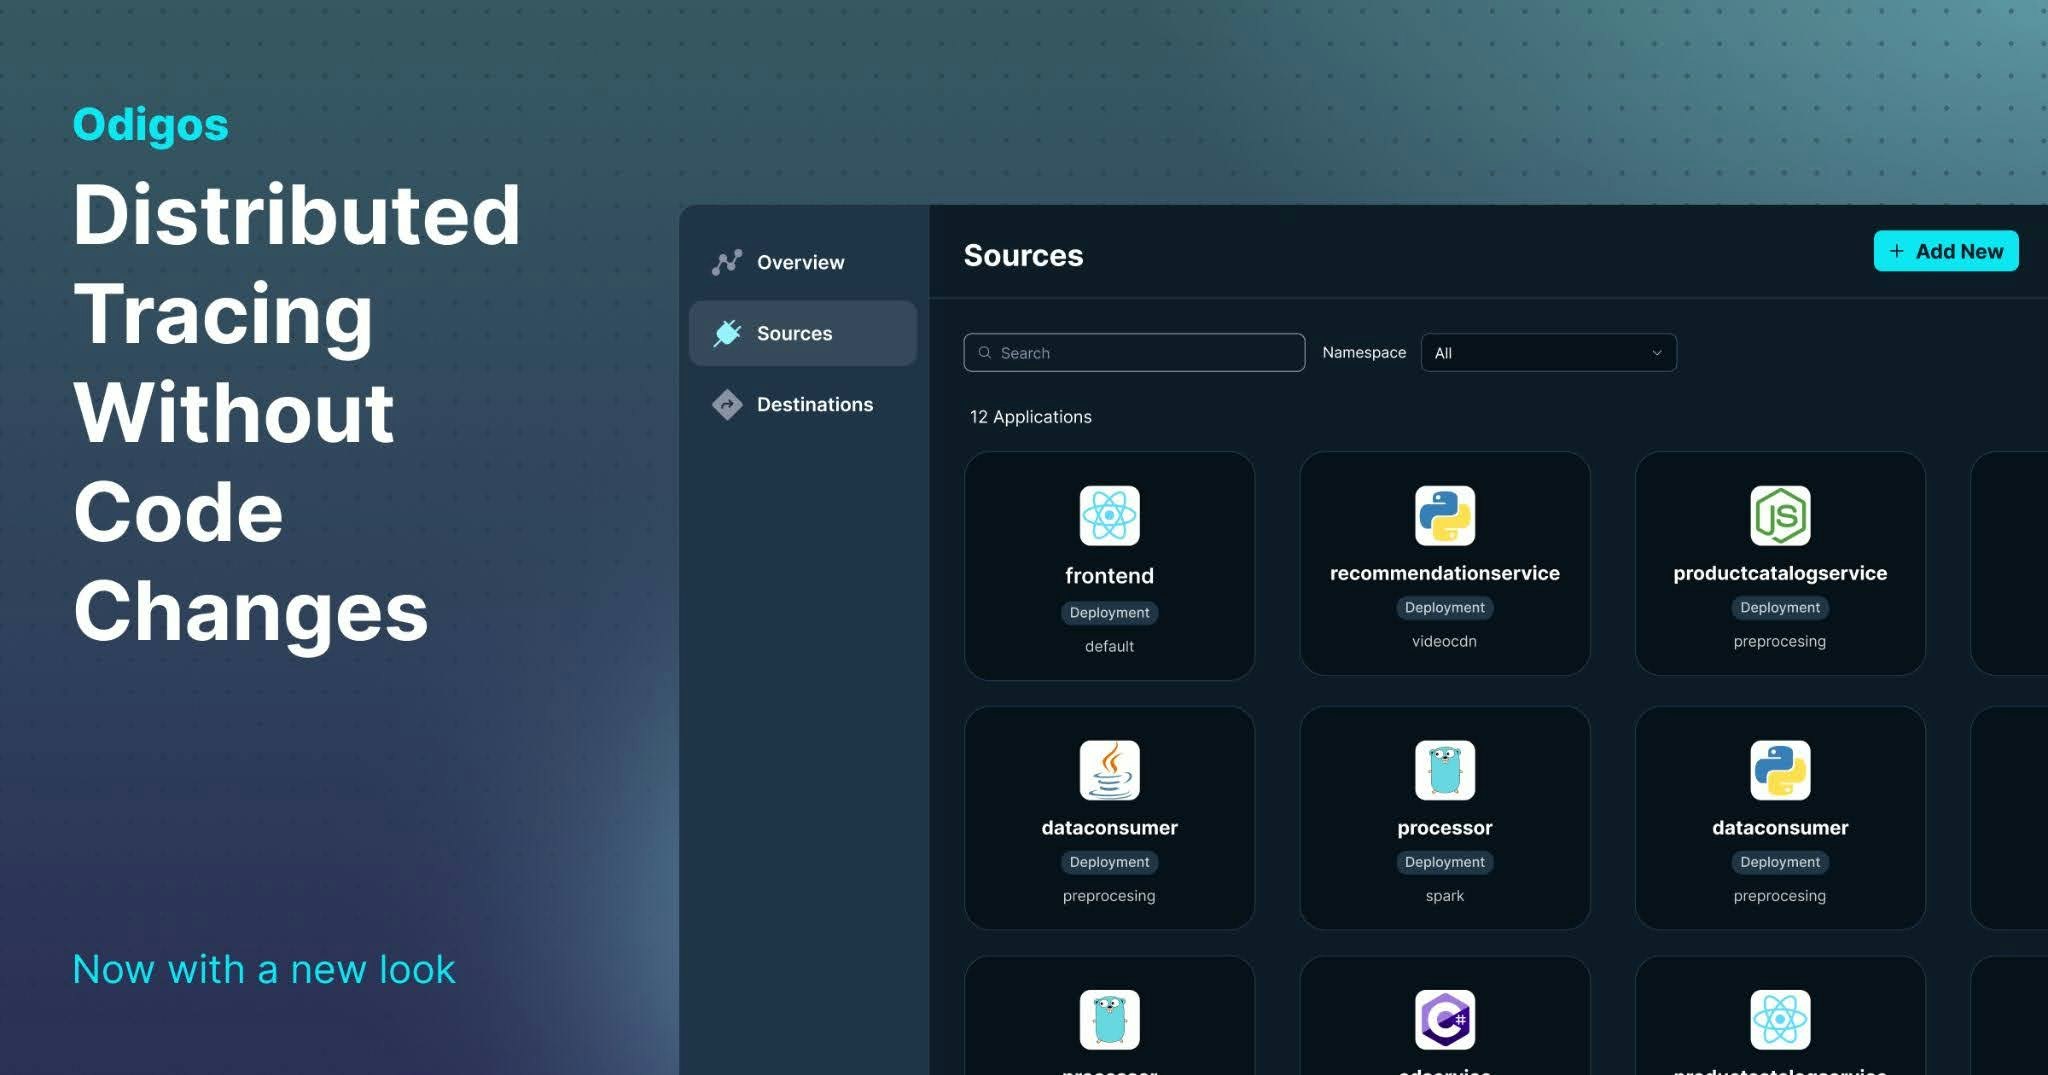Open the productcatalogservice application name
Image resolution: width=2048 pixels, height=1075 pixels.
(1780, 573)
